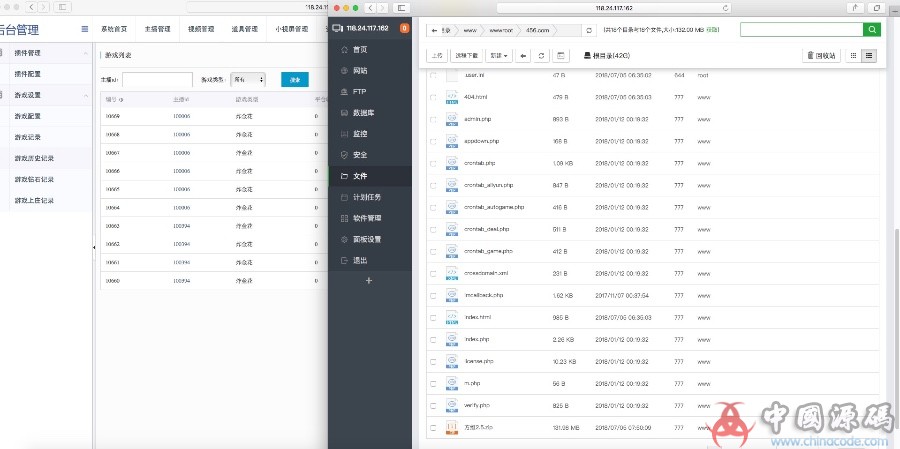Check the box for index.php
The width and height of the screenshot is (900, 449).
(x=433, y=339)
